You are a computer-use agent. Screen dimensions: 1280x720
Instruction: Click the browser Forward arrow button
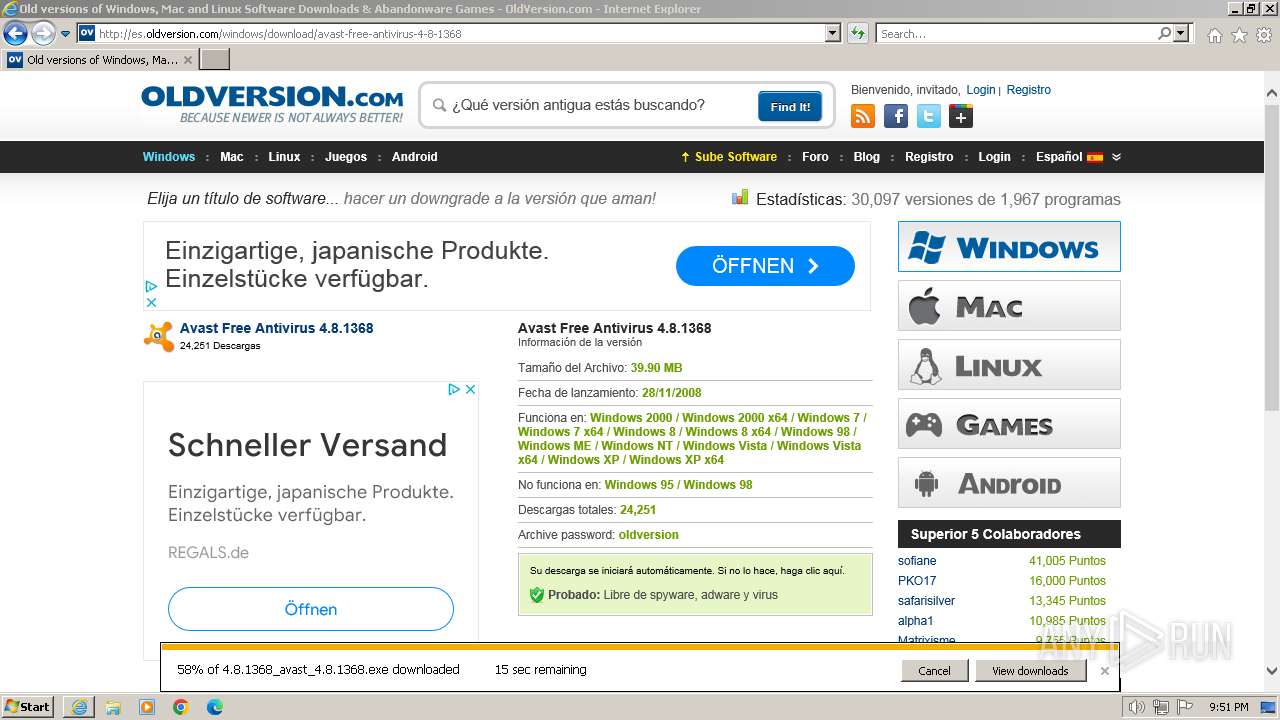point(43,34)
